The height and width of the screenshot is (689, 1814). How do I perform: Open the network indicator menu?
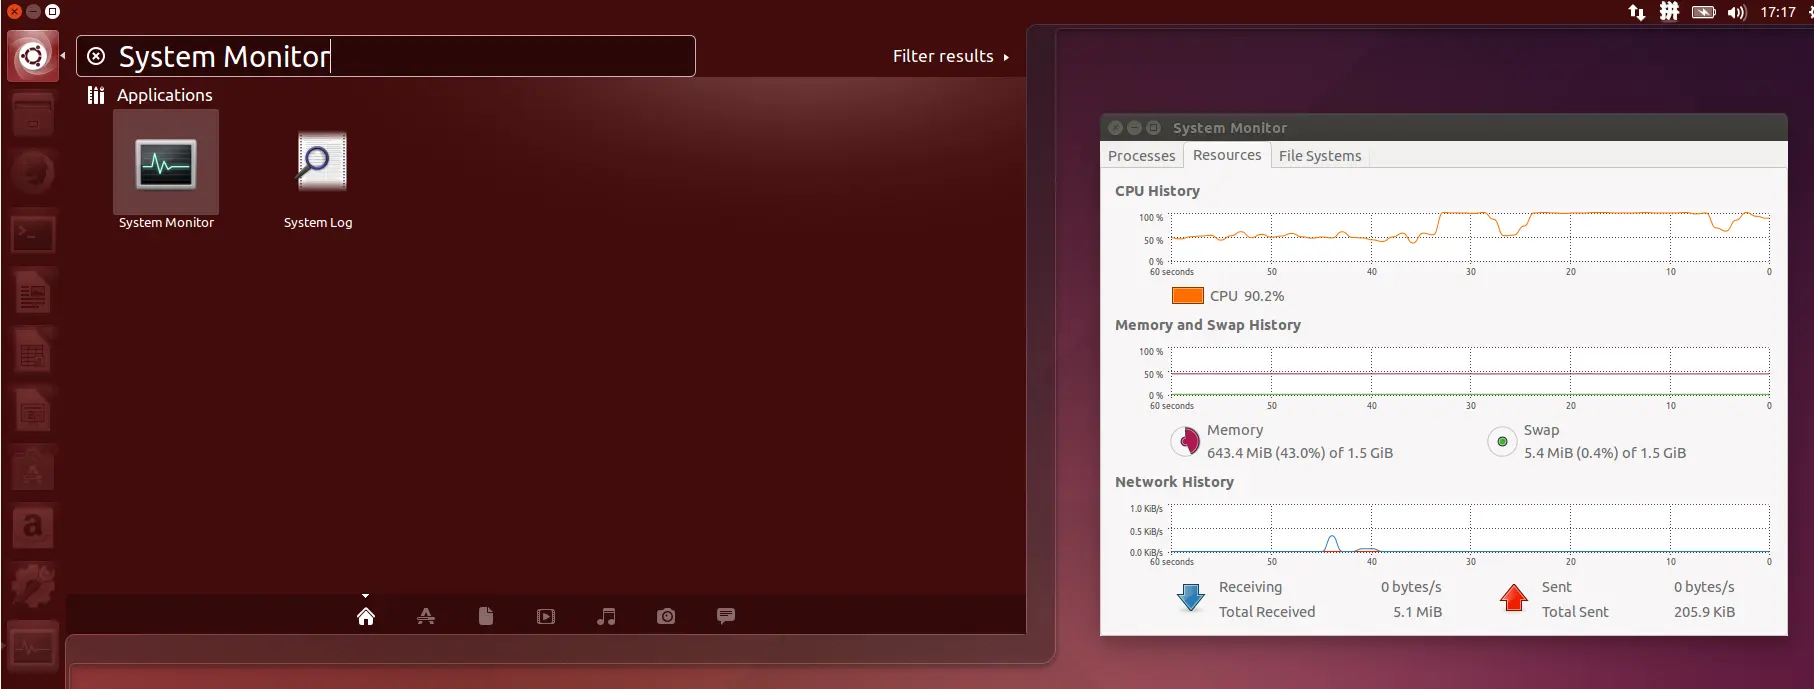click(x=1637, y=12)
